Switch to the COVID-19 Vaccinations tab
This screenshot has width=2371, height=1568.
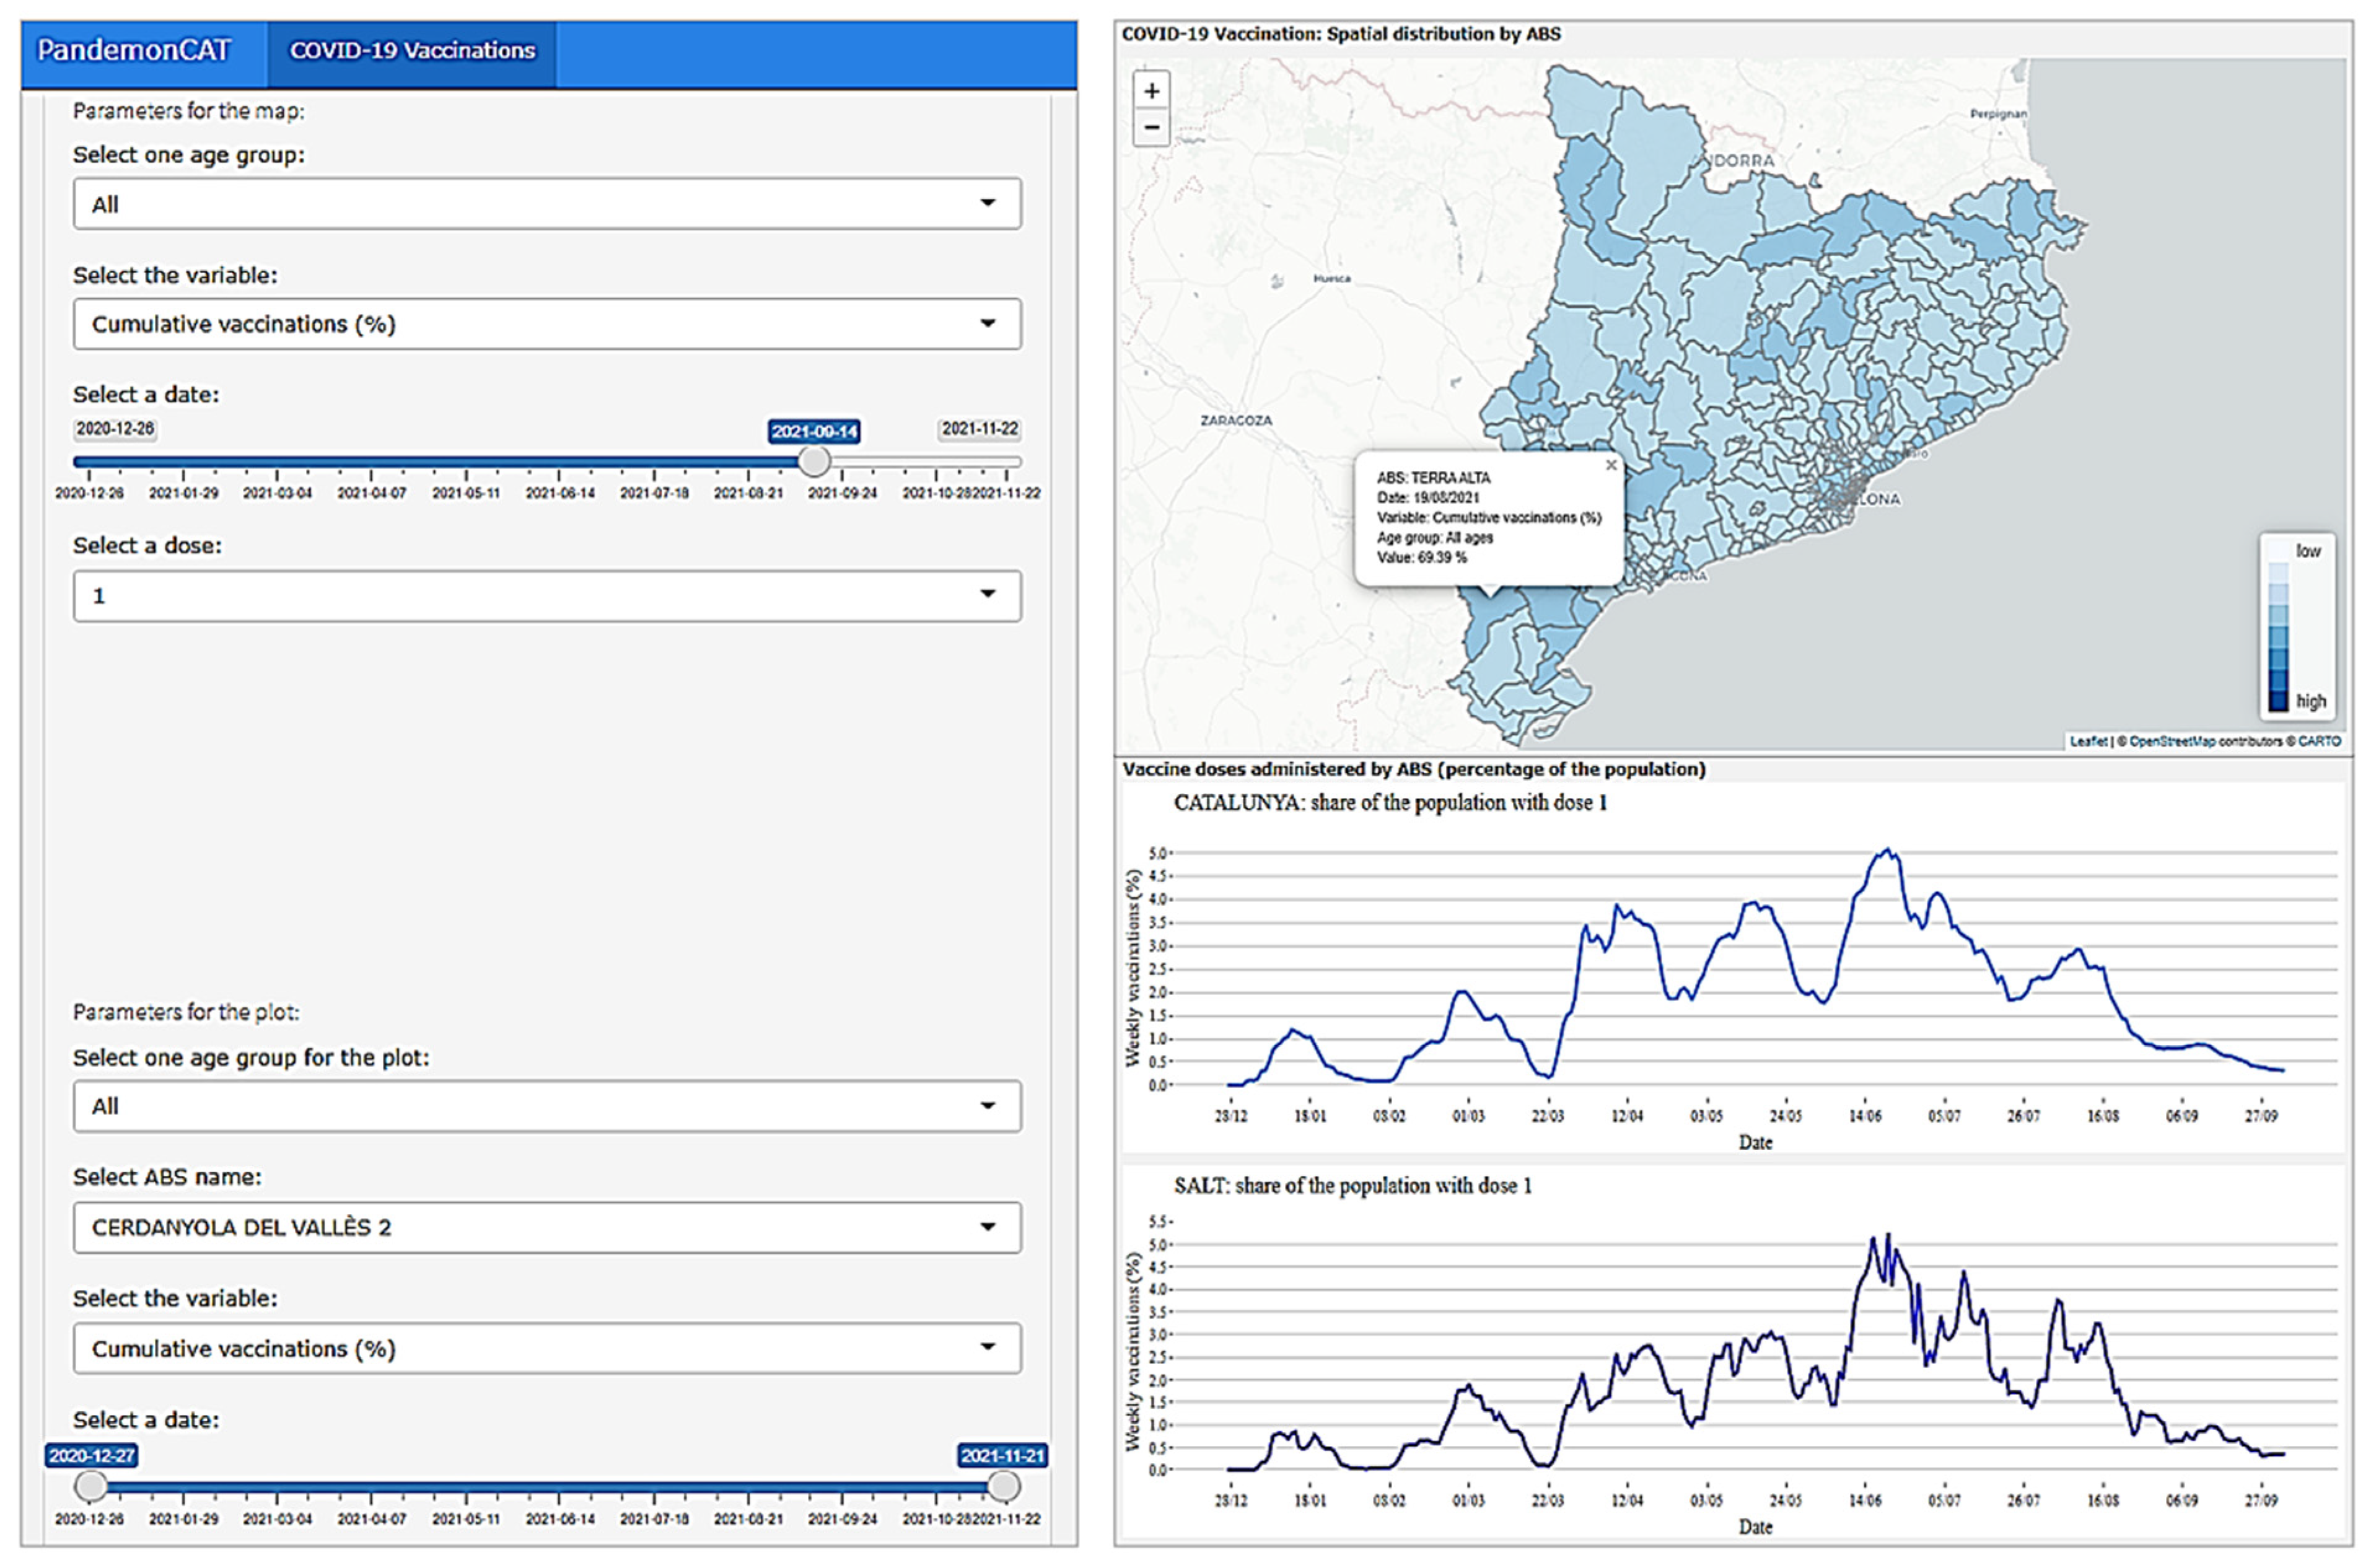pyautogui.click(x=412, y=51)
